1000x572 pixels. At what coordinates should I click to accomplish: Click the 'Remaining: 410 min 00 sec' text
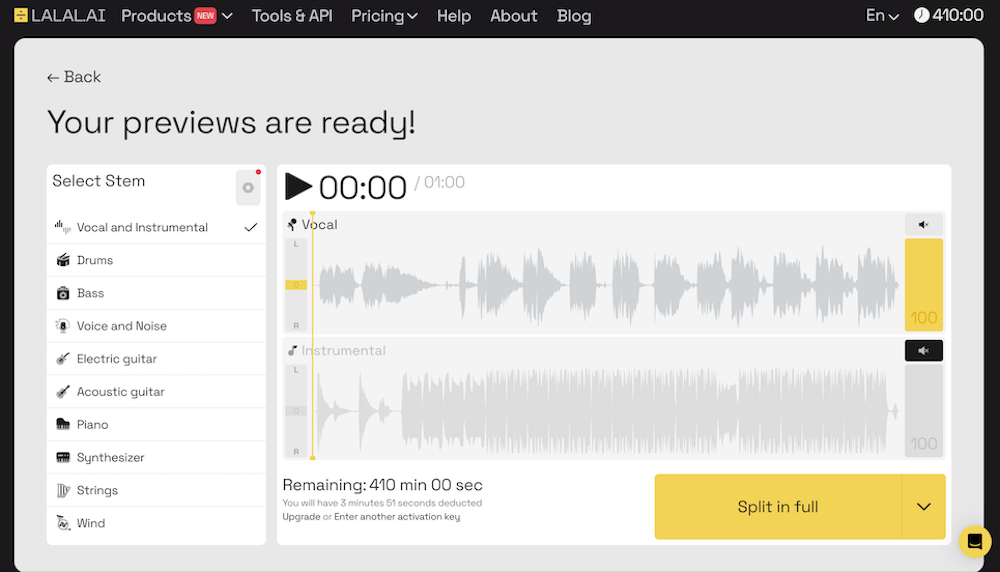(383, 485)
